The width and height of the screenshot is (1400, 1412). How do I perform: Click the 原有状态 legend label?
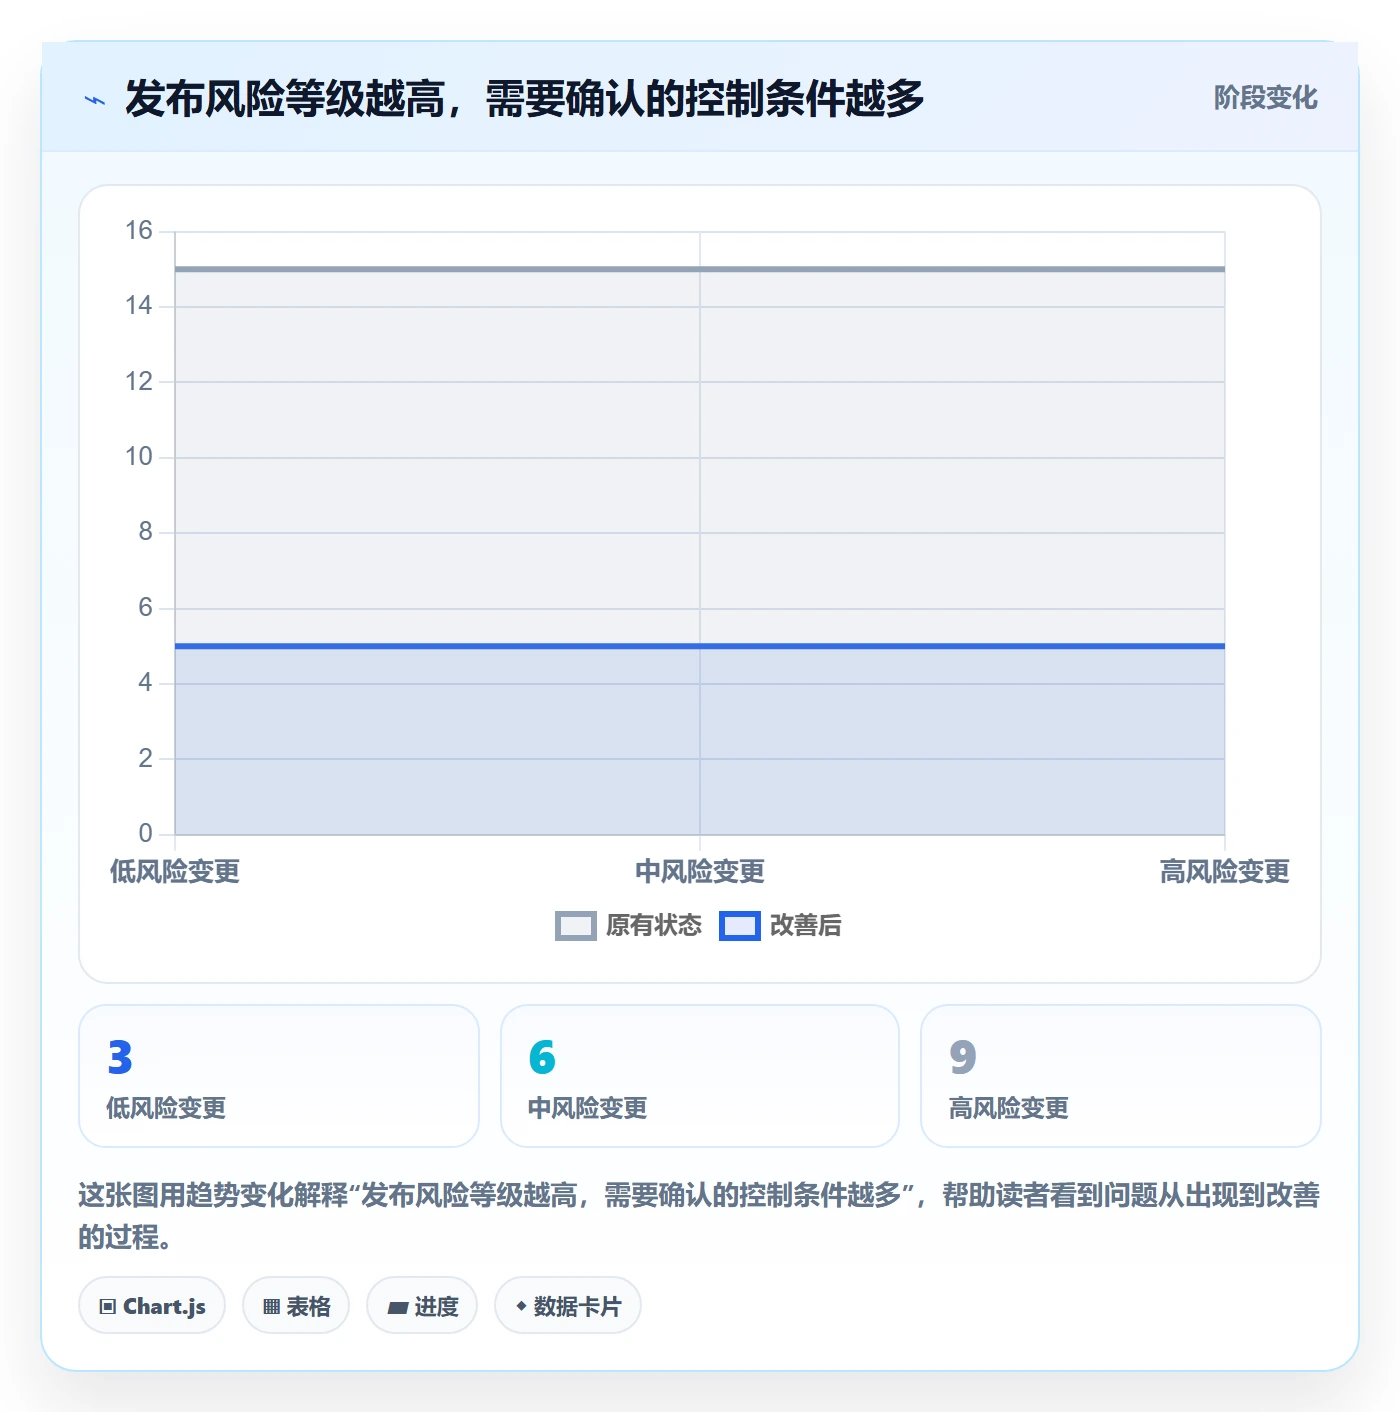pos(654,926)
